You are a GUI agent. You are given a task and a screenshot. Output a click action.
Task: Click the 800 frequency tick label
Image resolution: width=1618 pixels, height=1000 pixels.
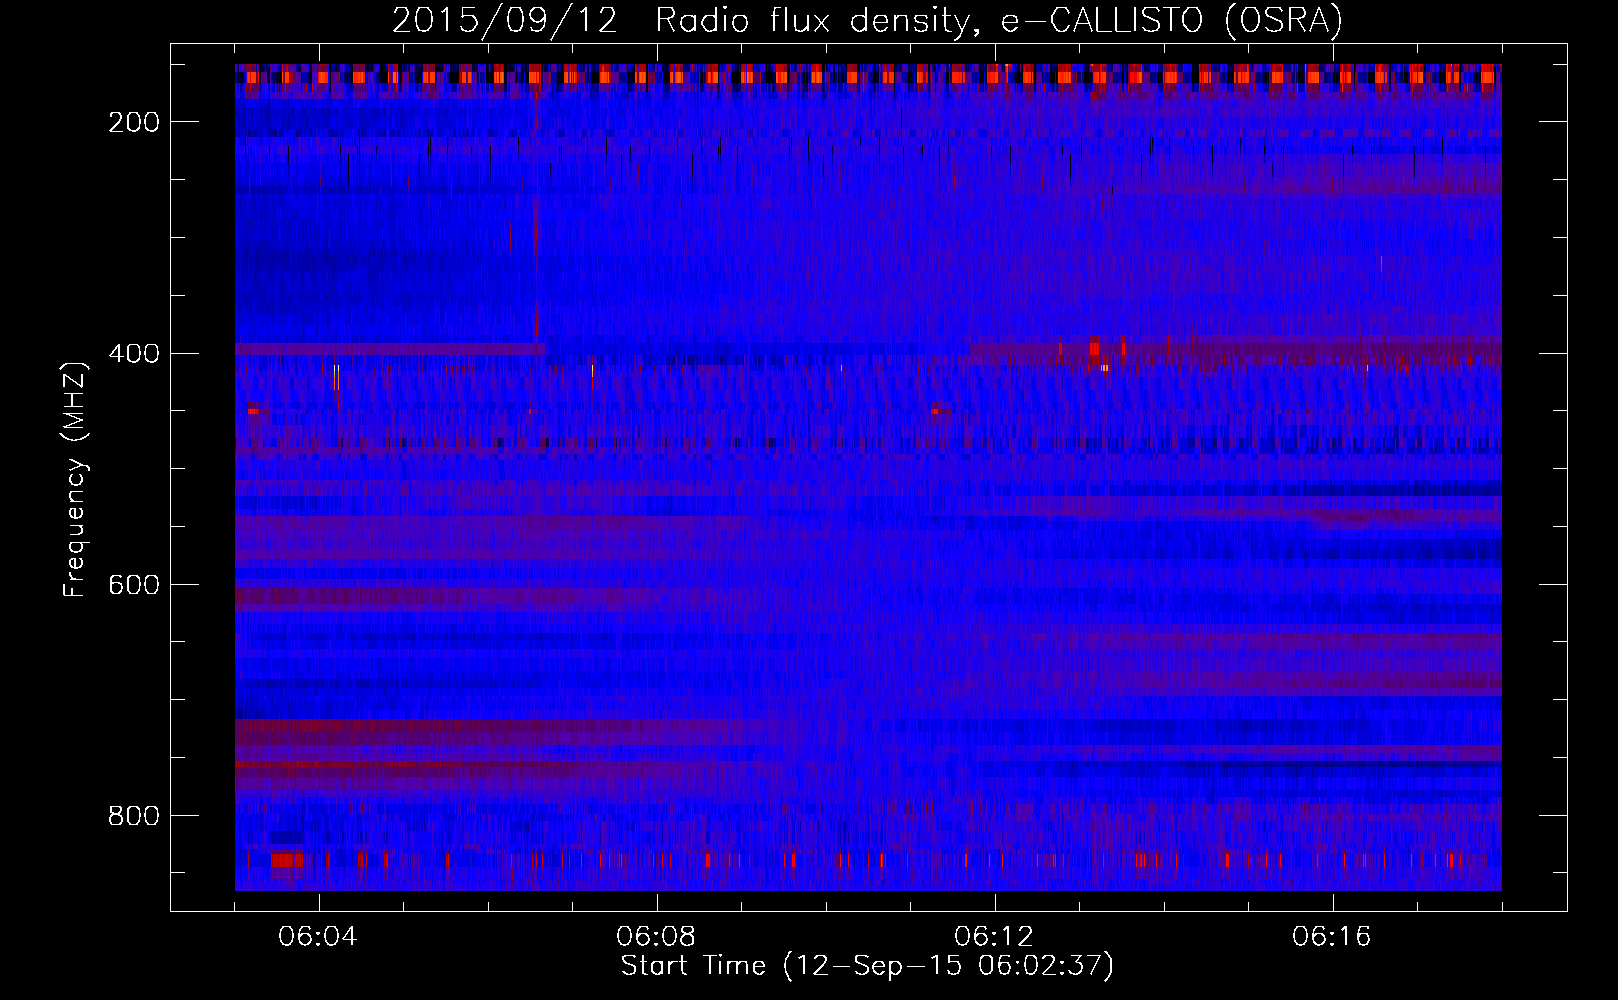[134, 816]
